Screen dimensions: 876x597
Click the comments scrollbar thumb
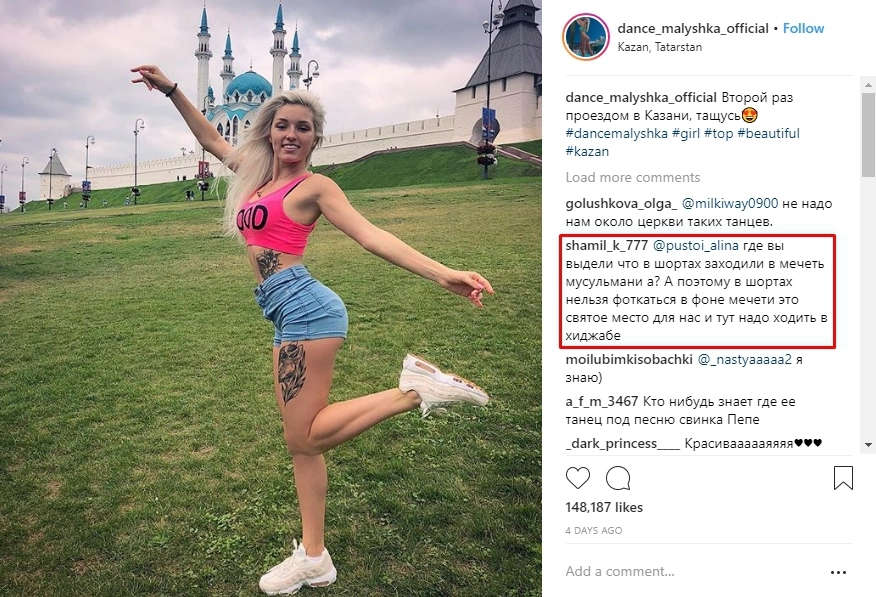click(x=869, y=136)
